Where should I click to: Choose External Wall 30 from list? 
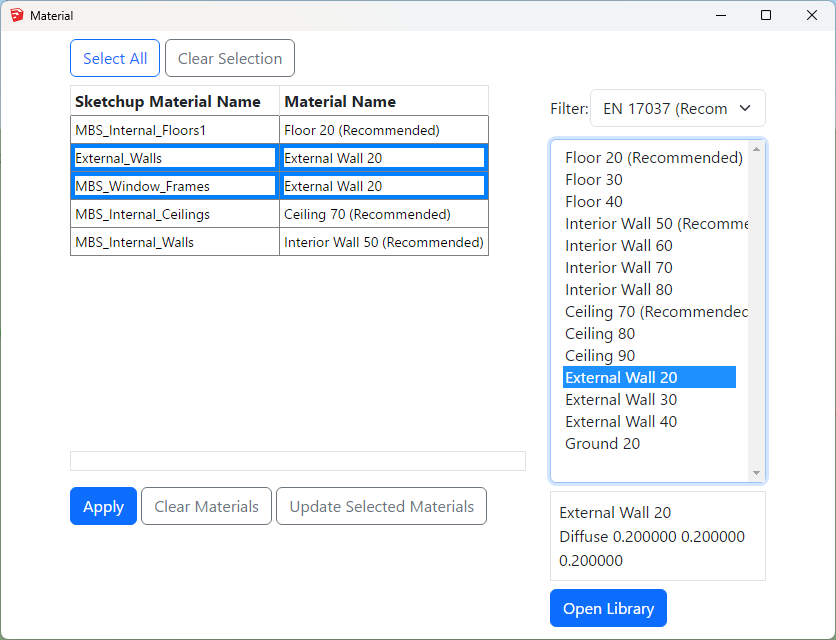(620, 400)
